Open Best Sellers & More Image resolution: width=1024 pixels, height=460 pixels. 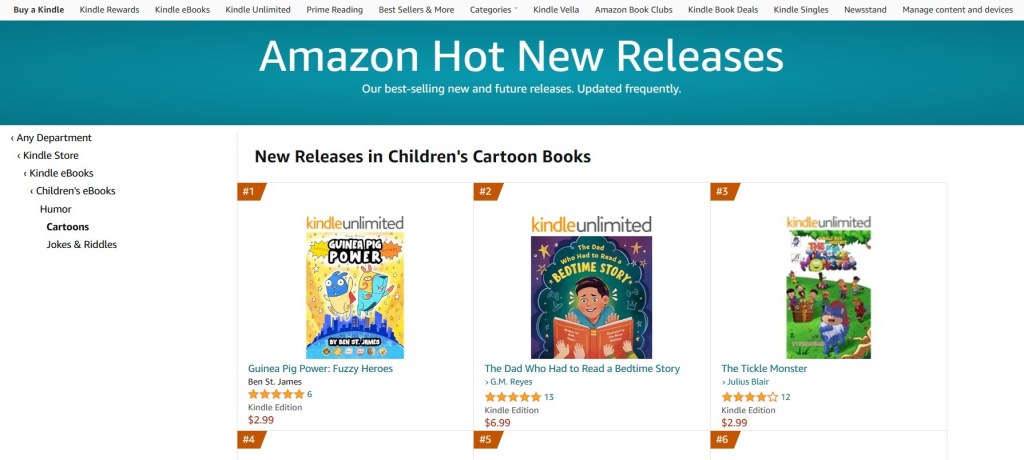(x=416, y=10)
